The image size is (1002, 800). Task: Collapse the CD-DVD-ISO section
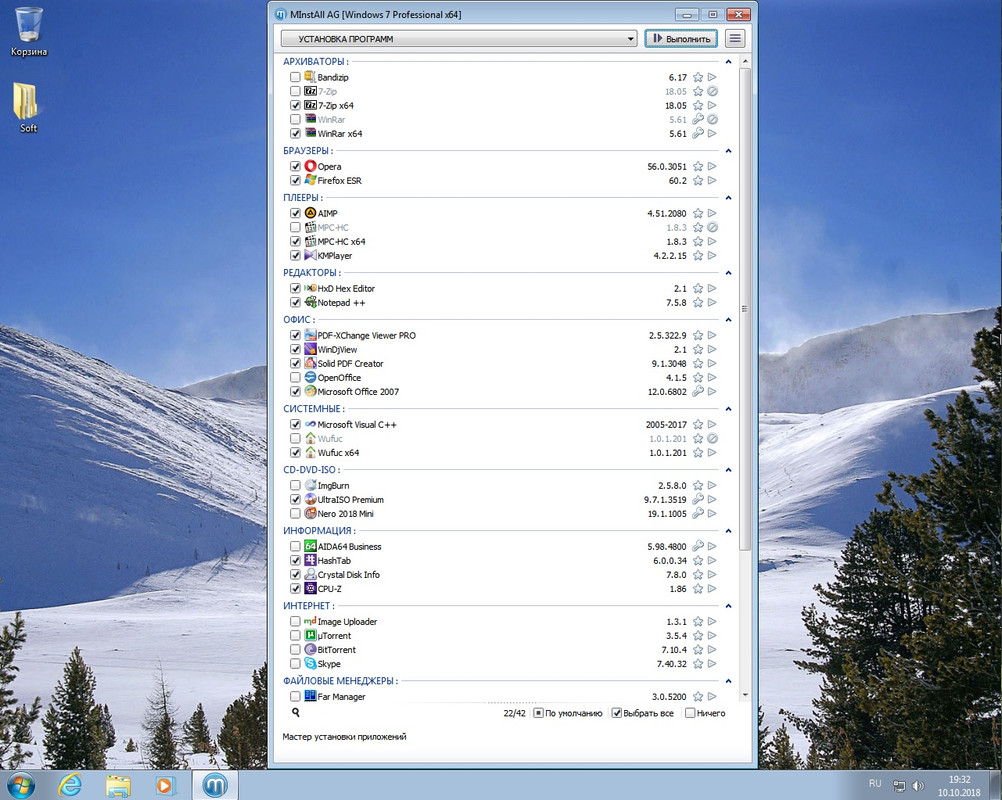point(728,470)
